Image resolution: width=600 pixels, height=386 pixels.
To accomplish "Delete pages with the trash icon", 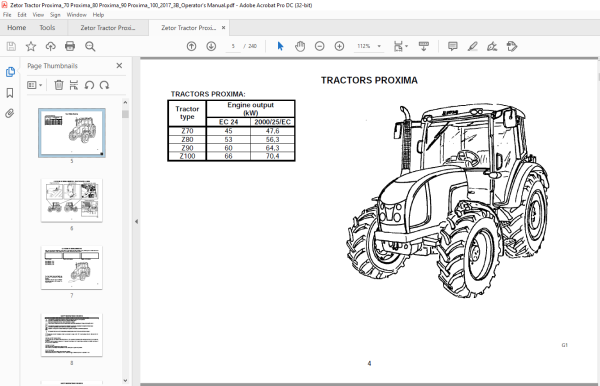I will pyautogui.click(x=59, y=85).
